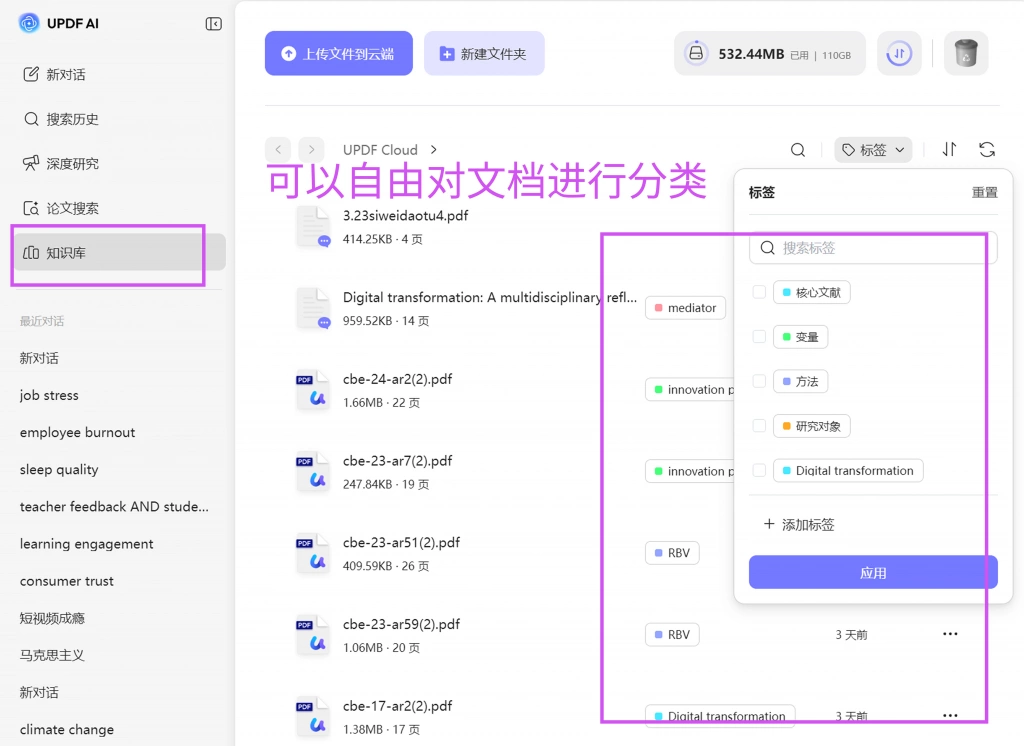The height and width of the screenshot is (746, 1024).
Task: Click the transfer list sync icon
Action: 899,54
